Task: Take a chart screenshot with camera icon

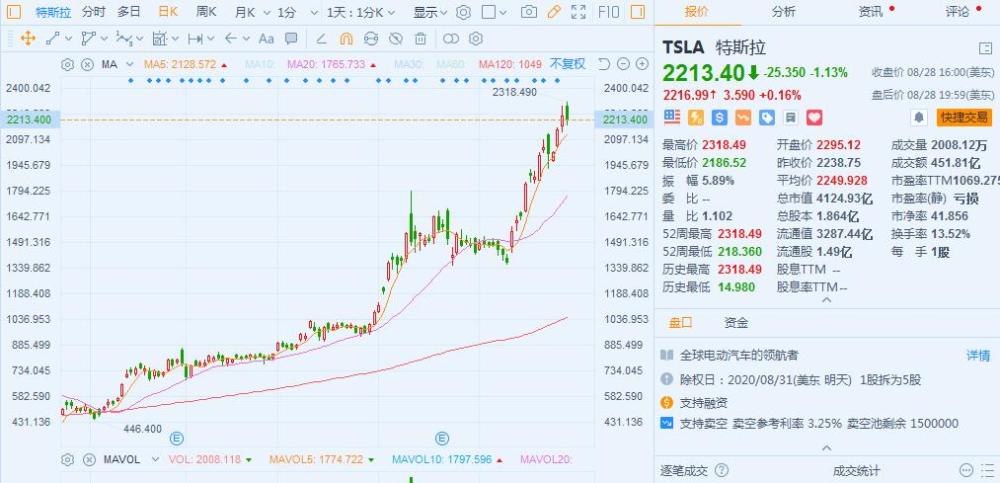Action: (x=529, y=11)
